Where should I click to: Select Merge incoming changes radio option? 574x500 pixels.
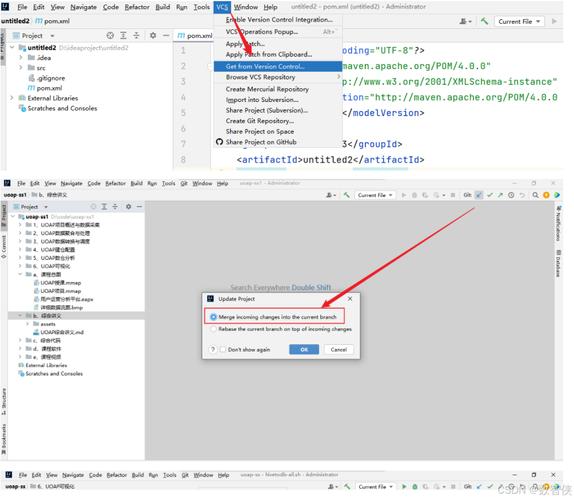213,317
